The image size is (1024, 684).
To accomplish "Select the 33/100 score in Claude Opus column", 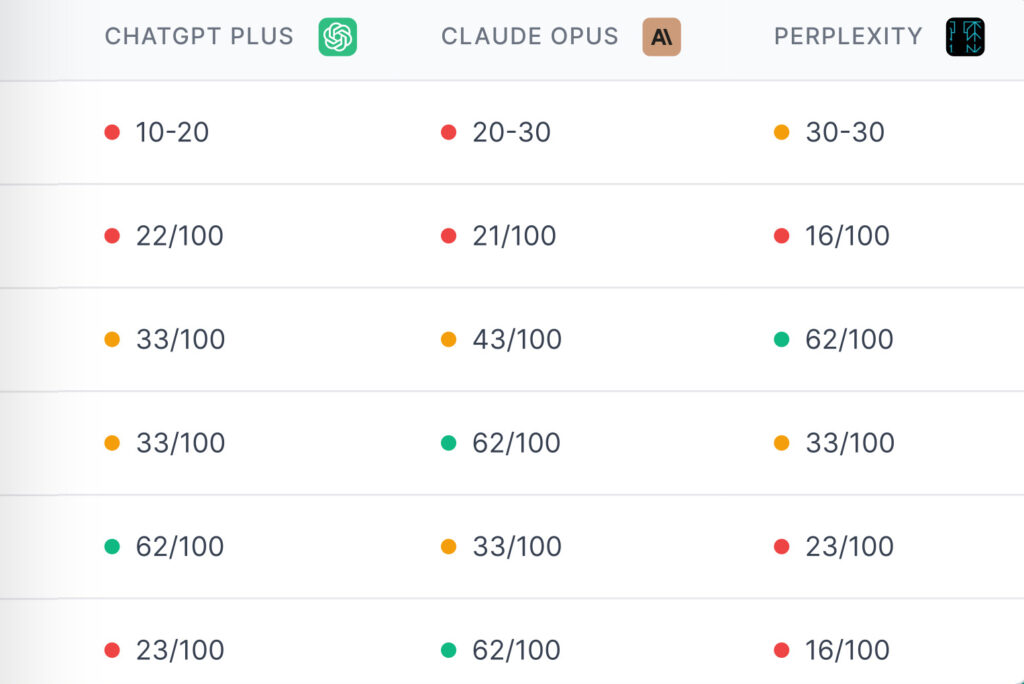I will click(516, 547).
